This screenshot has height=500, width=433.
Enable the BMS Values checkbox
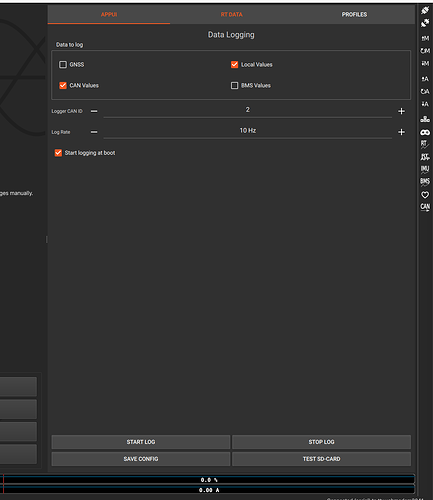pos(234,85)
